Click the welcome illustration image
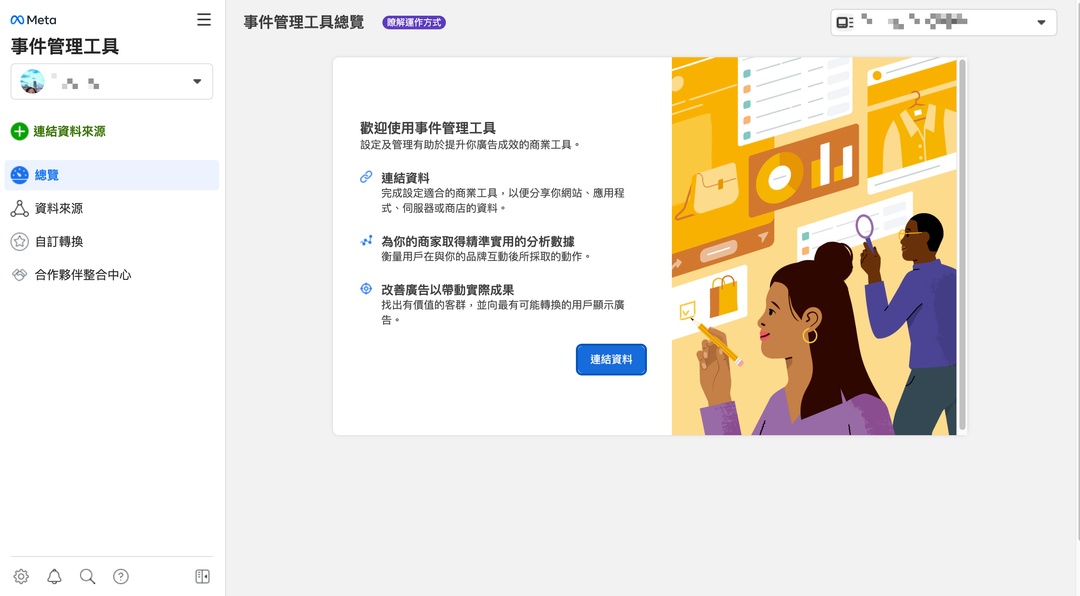This screenshot has height=596, width=1080. (814, 246)
